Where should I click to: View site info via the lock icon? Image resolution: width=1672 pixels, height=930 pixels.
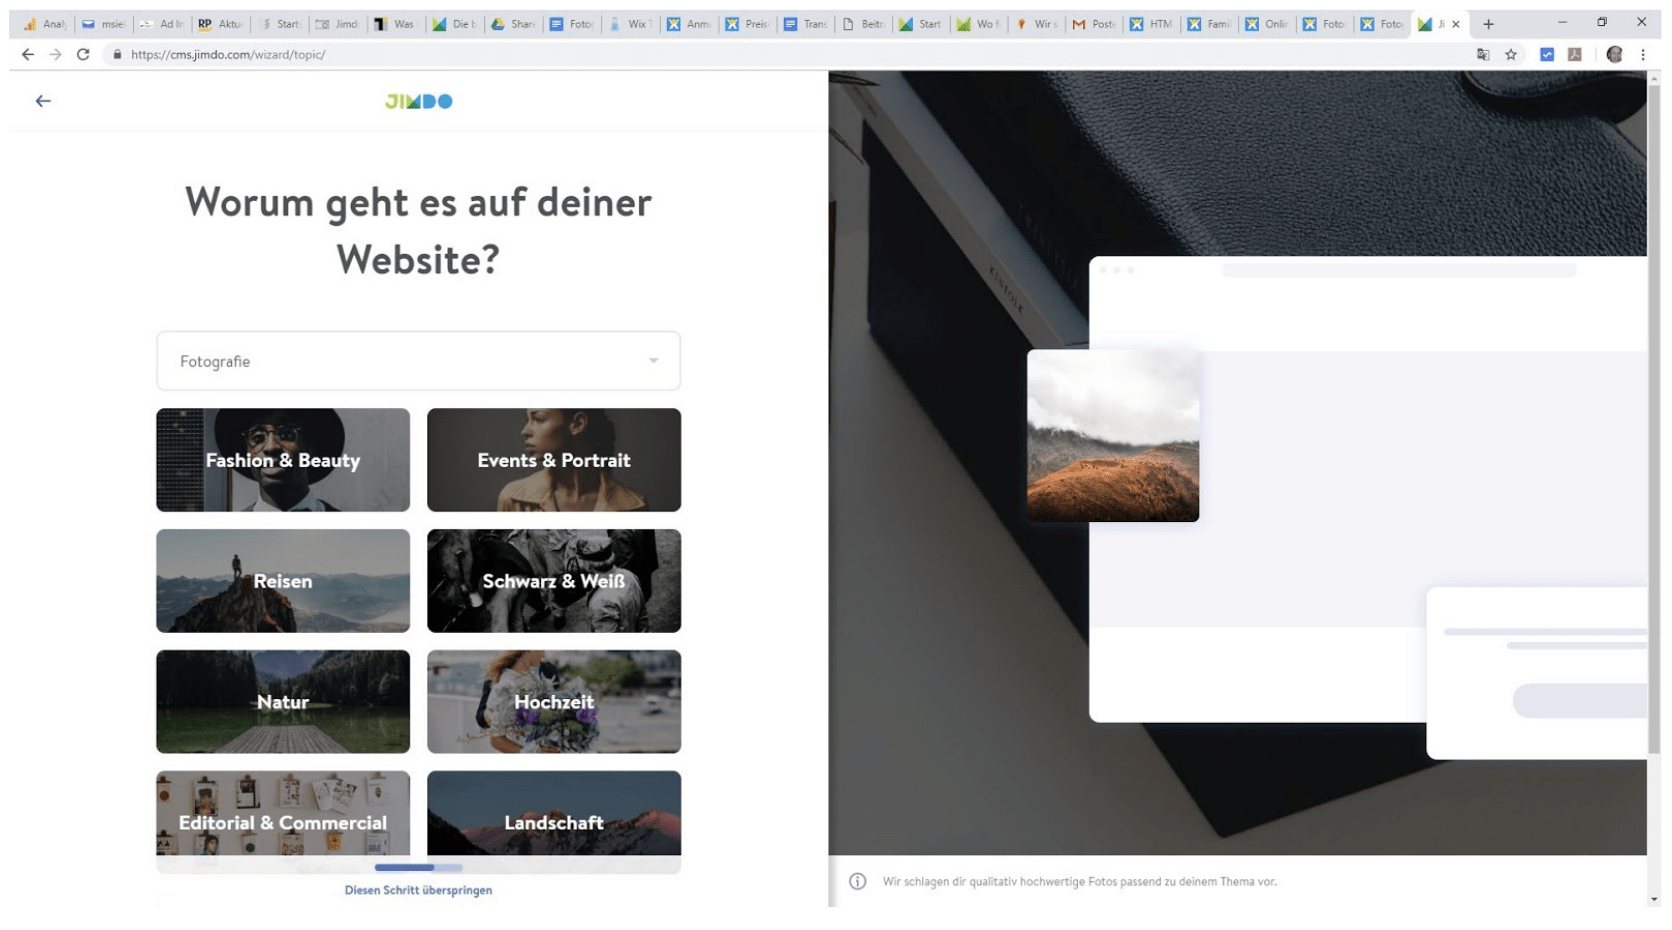coord(117,54)
